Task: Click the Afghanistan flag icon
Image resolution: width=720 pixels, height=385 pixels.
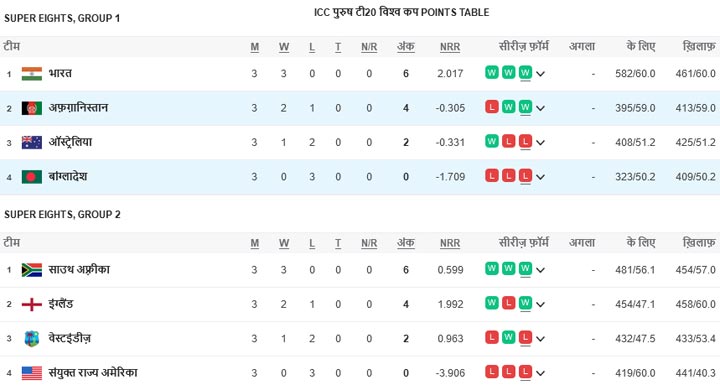Action: click(32, 108)
